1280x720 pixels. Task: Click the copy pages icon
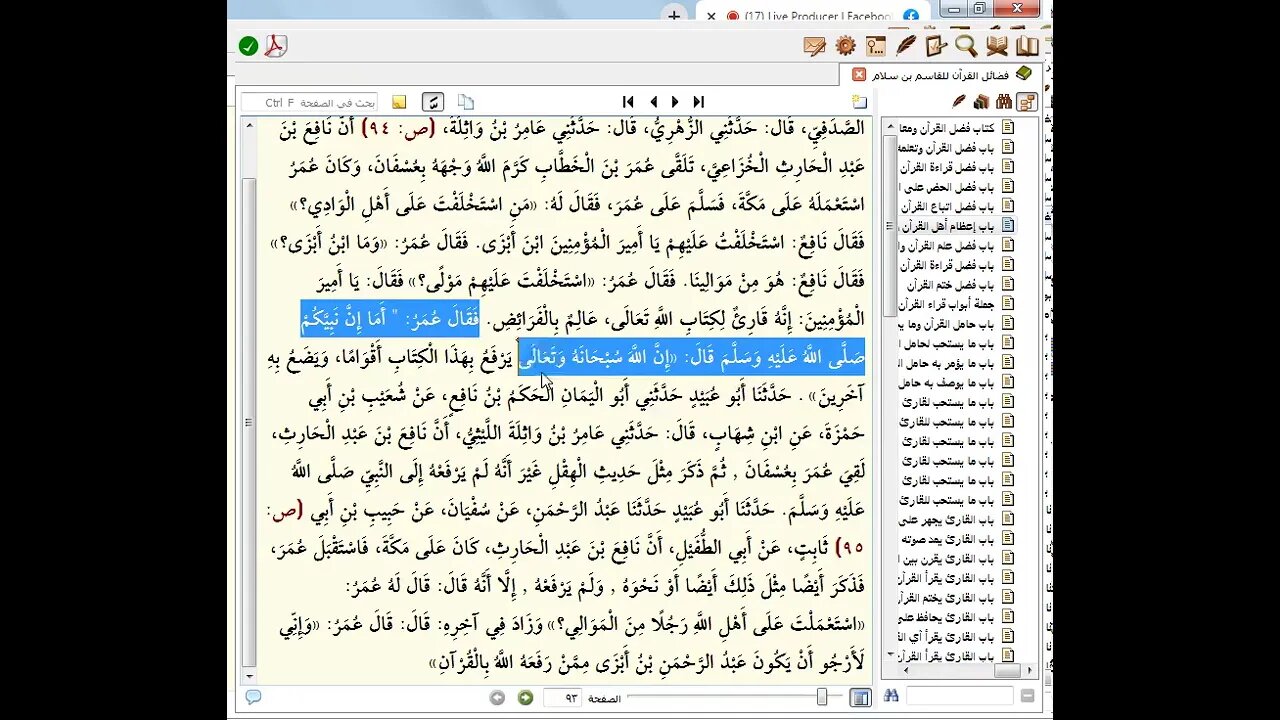tap(466, 102)
